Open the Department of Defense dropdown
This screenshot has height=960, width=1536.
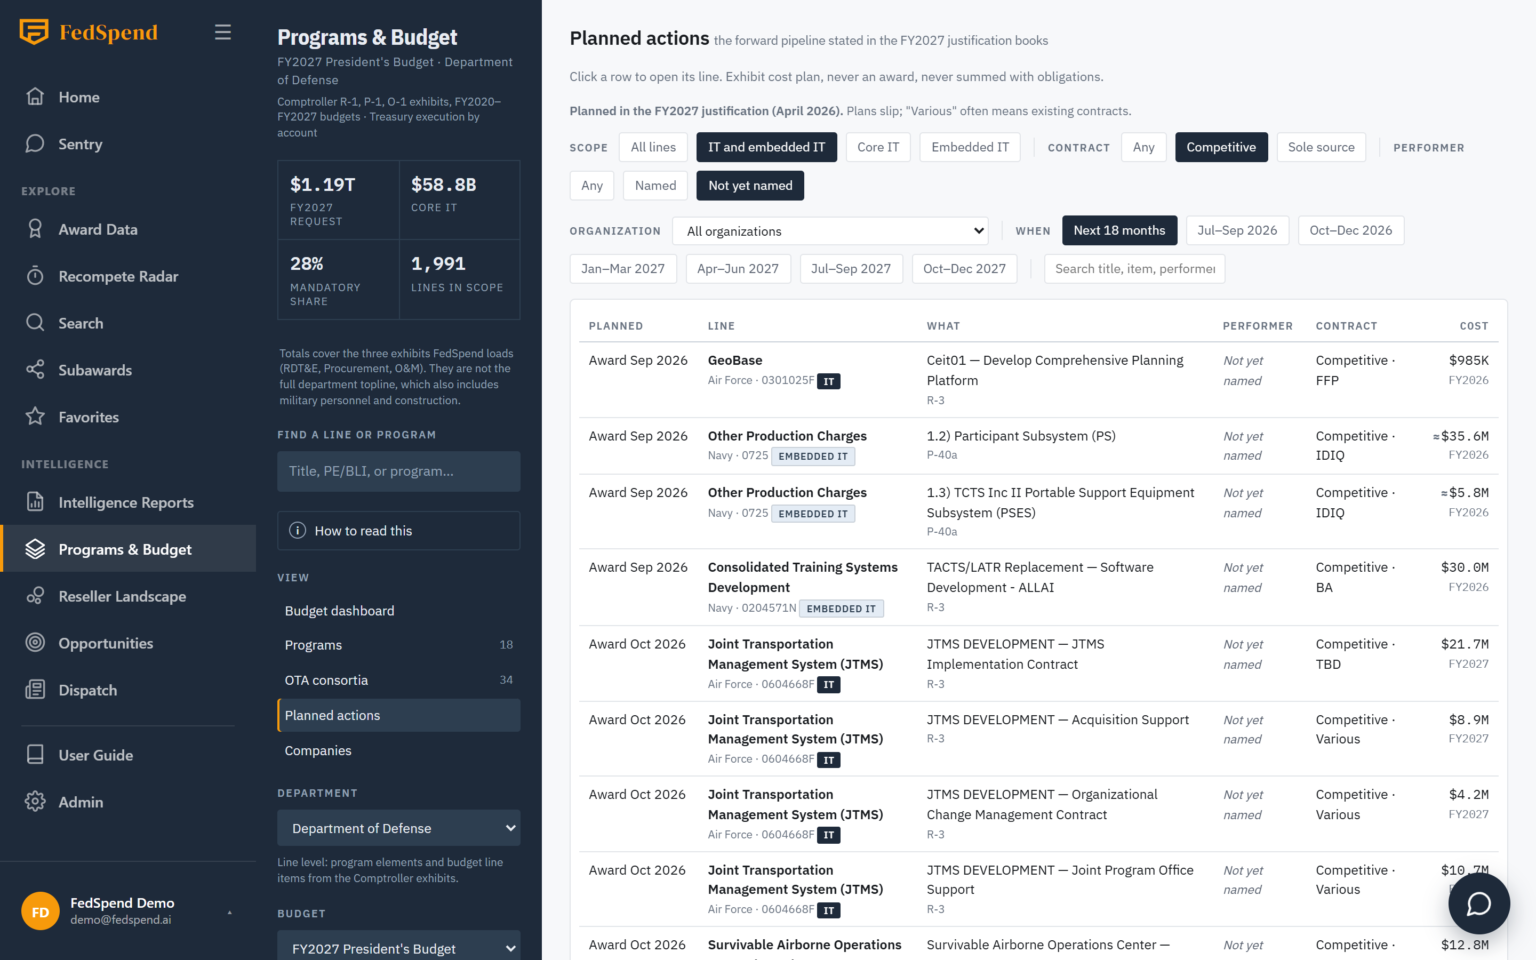[399, 828]
